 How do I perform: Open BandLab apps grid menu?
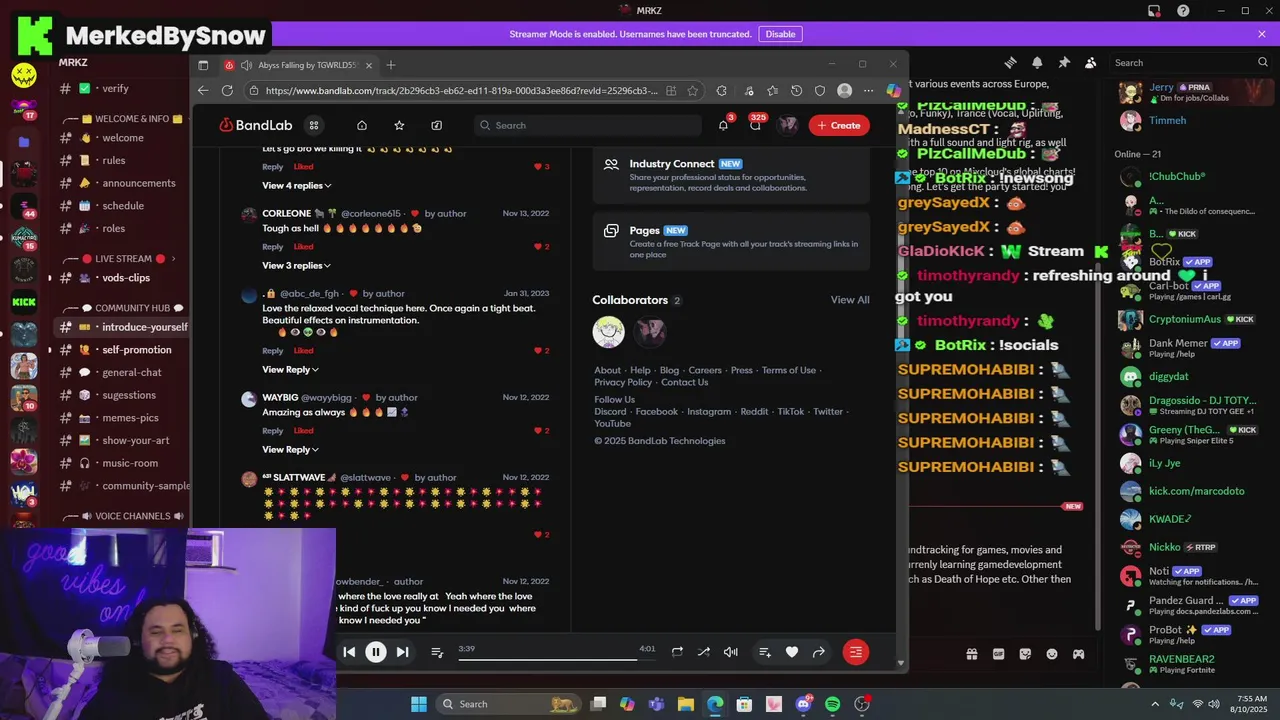pyautogui.click(x=313, y=125)
